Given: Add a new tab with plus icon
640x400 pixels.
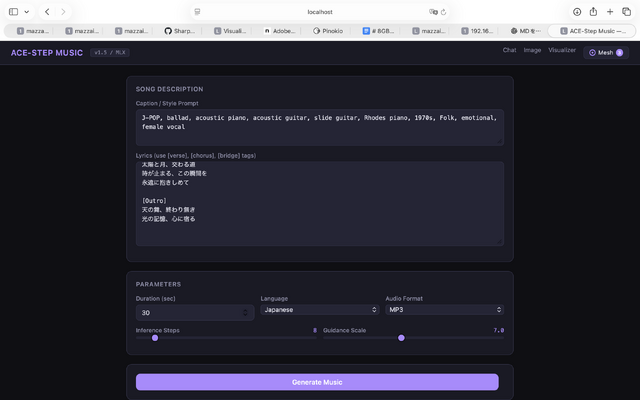Looking at the screenshot, I should point(610,11).
